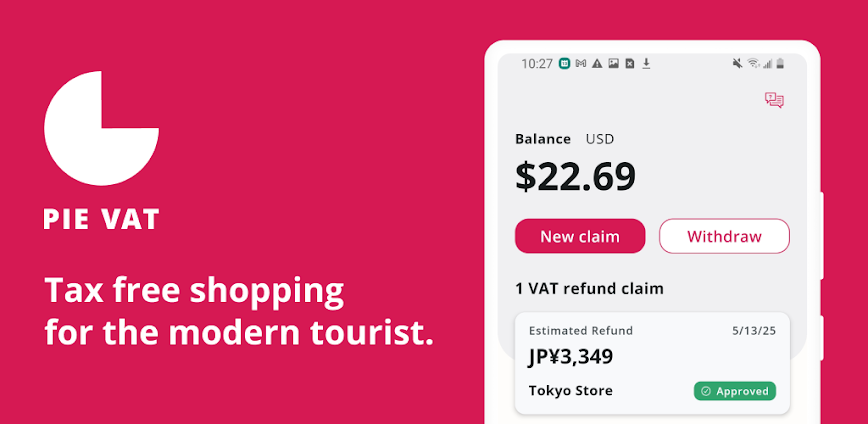Click the 1 VAT refund claim heading

tap(589, 289)
